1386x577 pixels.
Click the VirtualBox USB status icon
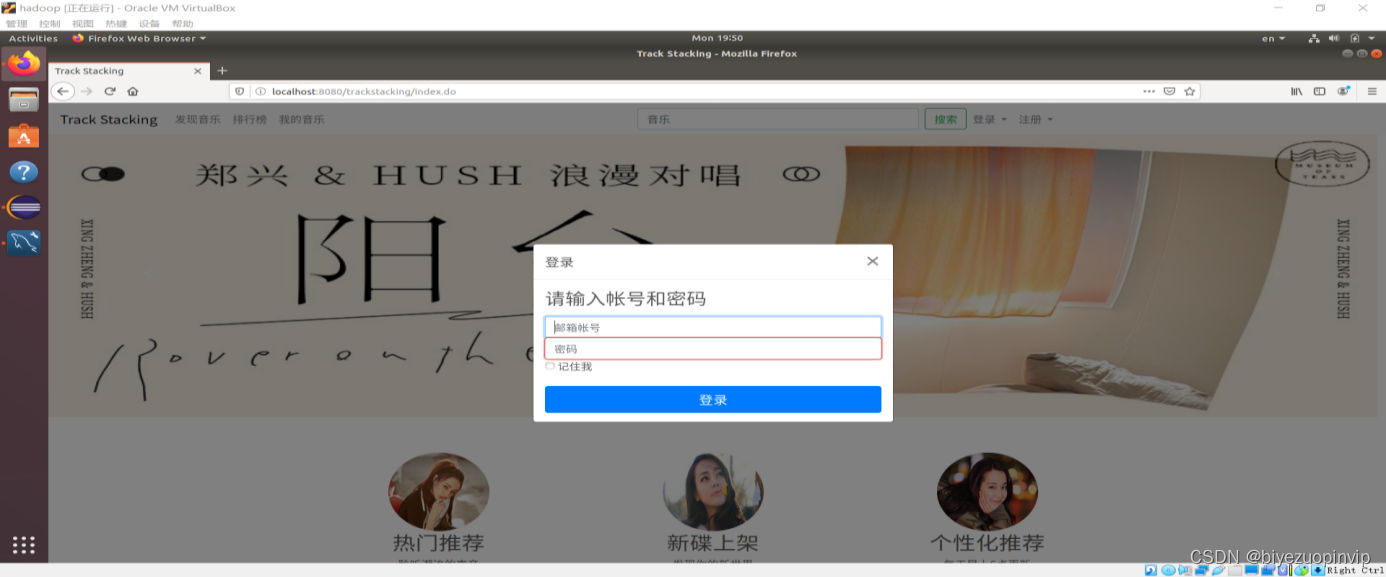1218,570
